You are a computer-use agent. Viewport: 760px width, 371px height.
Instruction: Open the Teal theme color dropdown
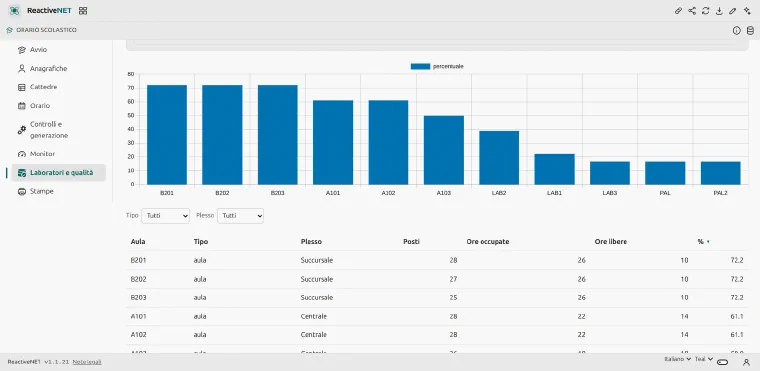click(704, 359)
